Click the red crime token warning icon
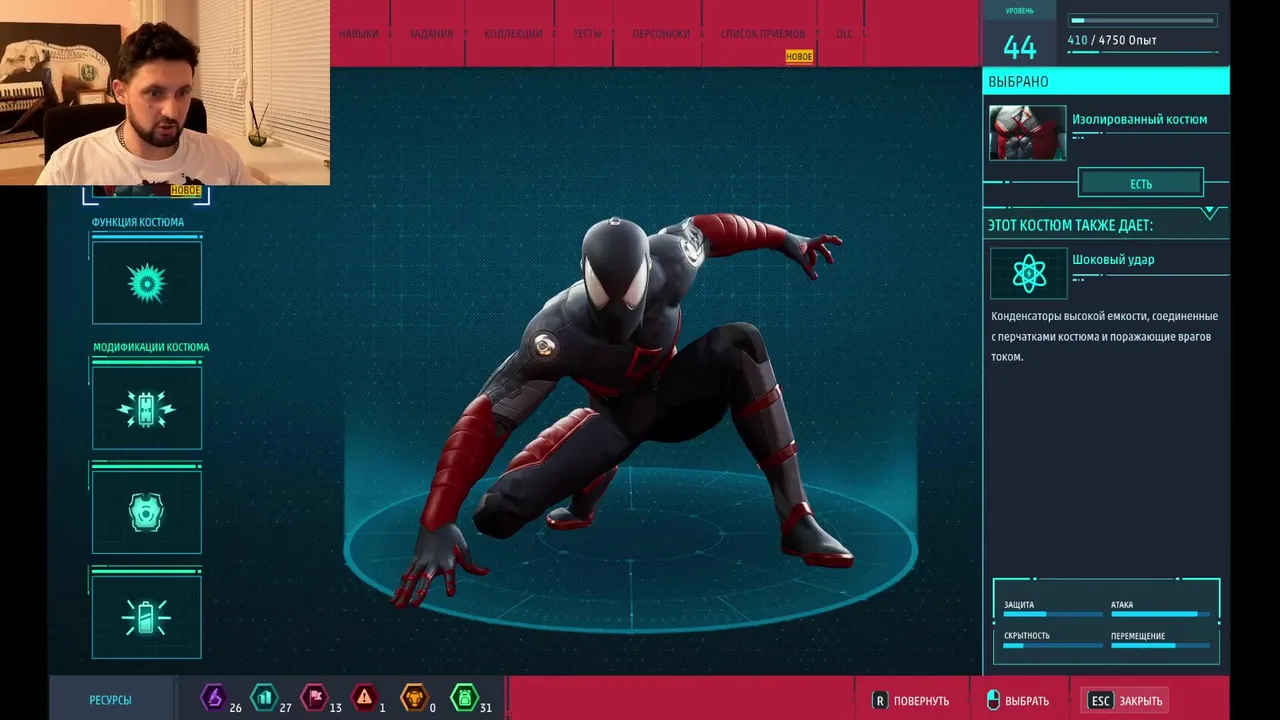The height and width of the screenshot is (720, 1280). tap(365, 697)
